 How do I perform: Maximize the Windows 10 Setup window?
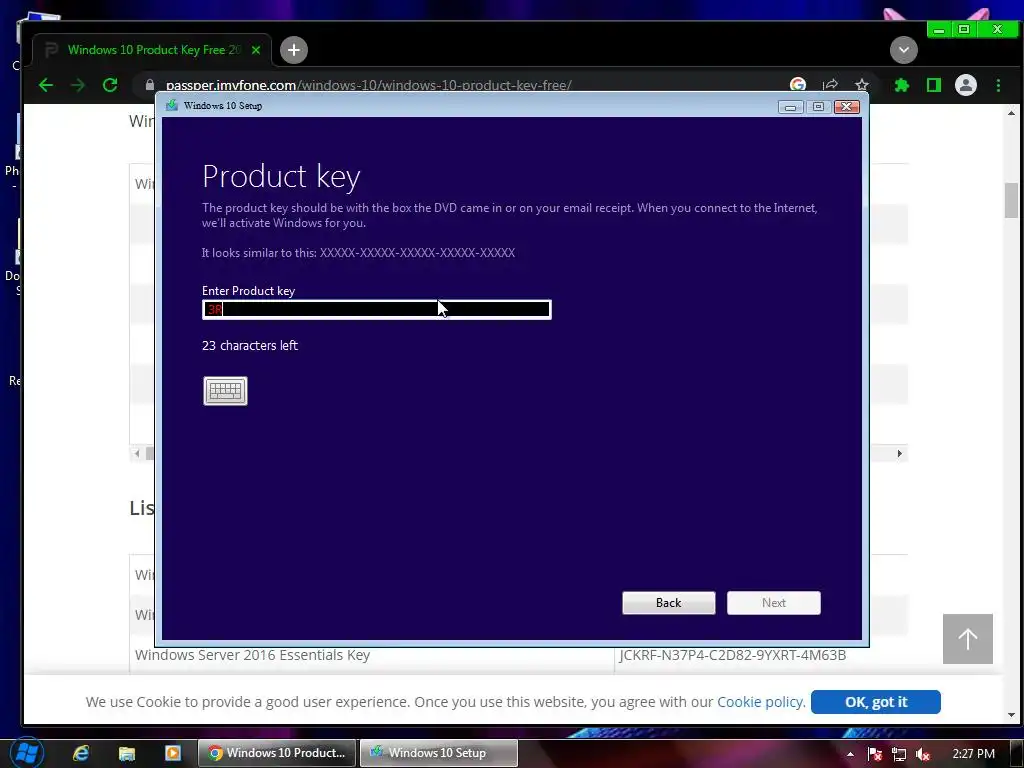pos(818,106)
